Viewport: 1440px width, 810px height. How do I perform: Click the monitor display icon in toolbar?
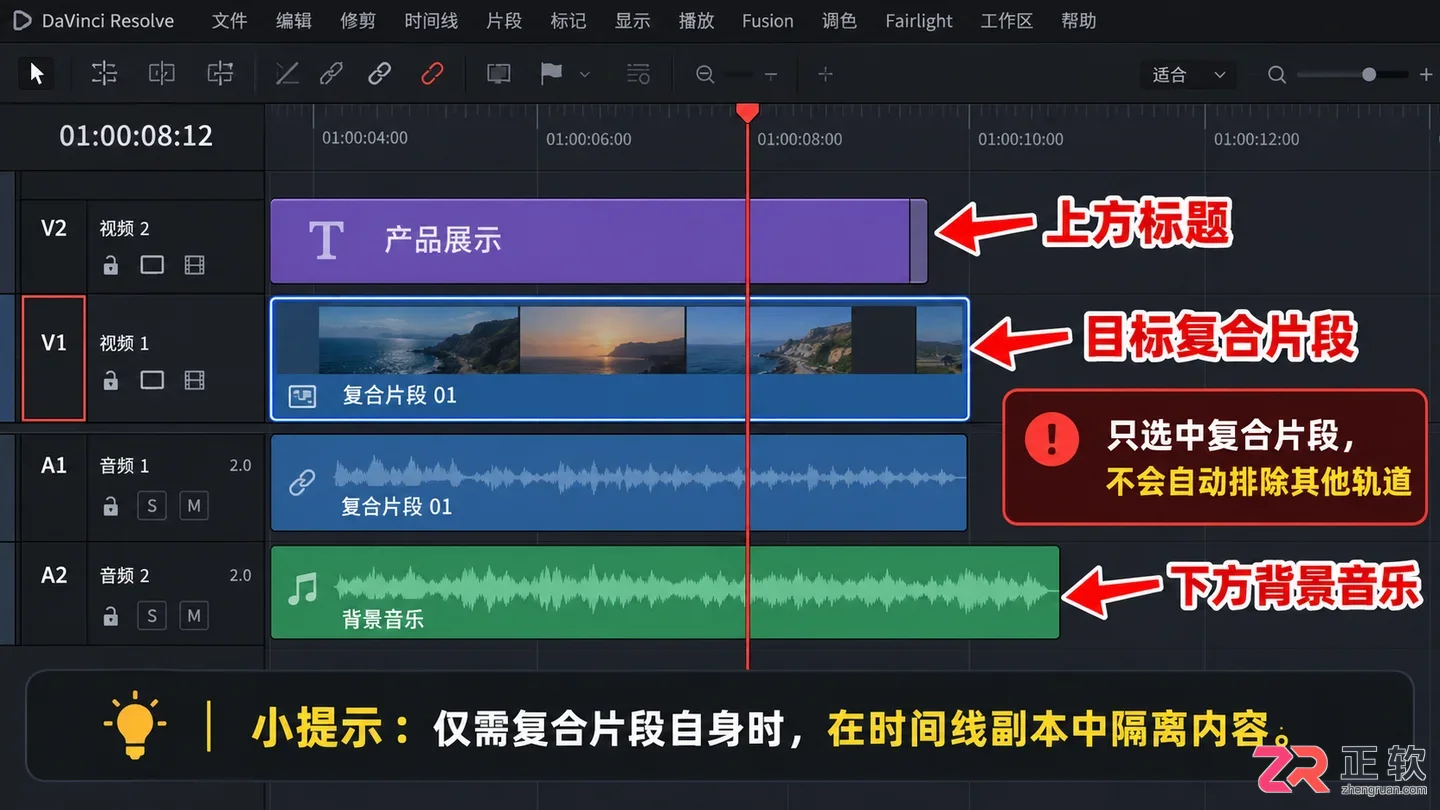coord(498,74)
